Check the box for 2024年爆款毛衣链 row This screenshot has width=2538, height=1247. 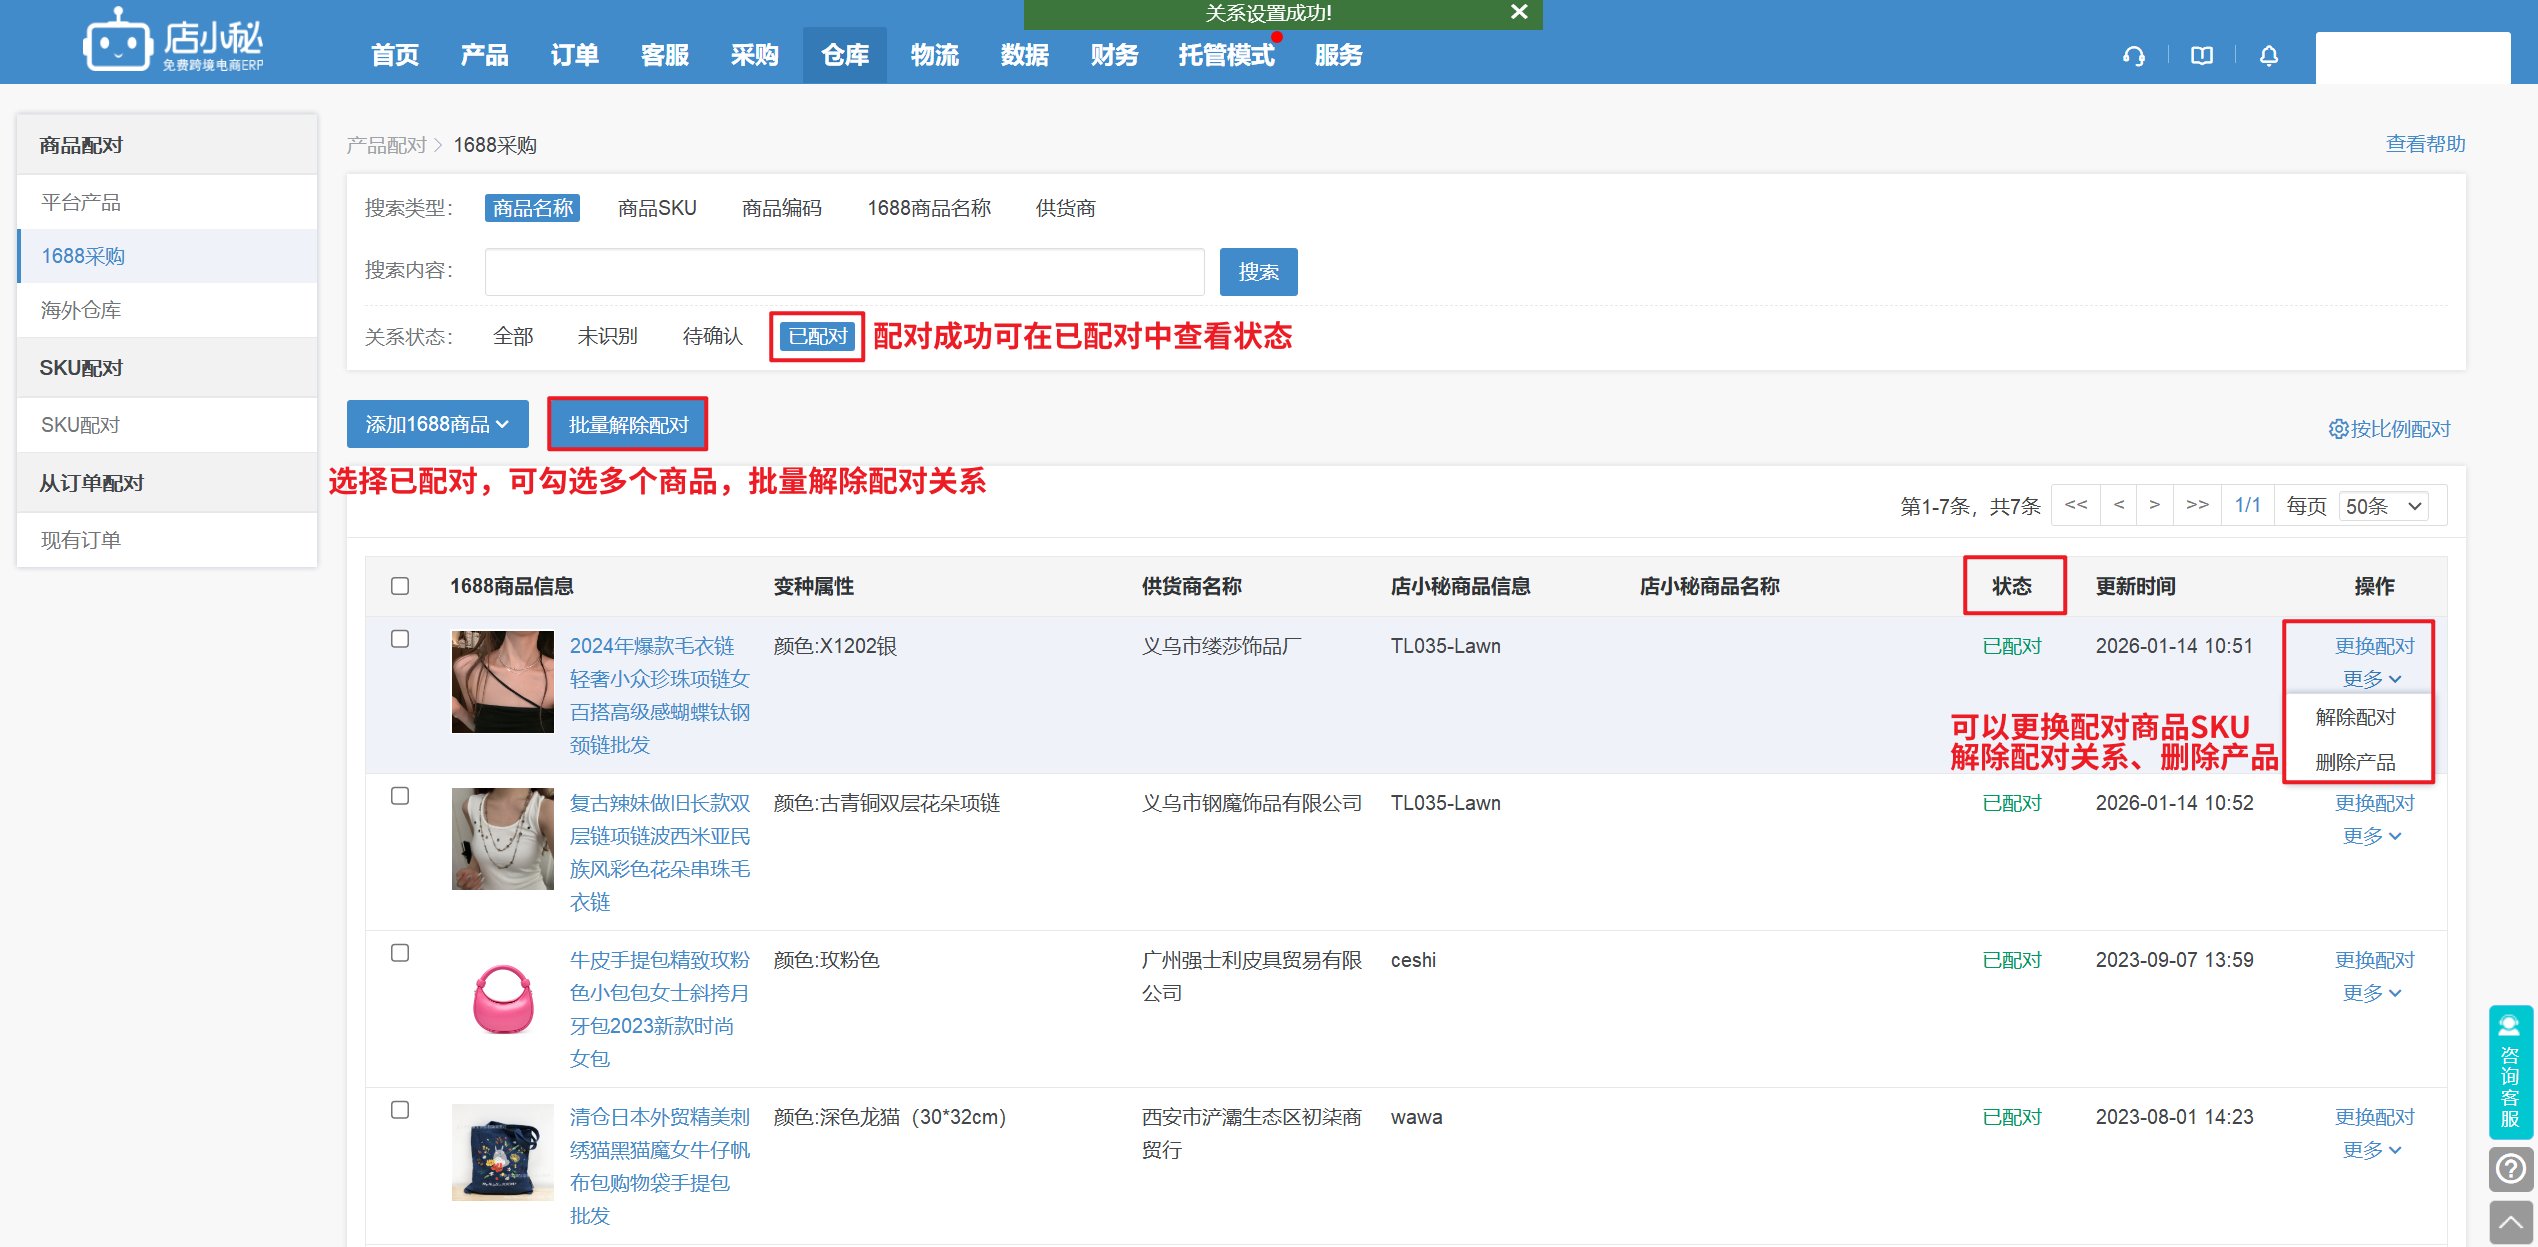[400, 639]
